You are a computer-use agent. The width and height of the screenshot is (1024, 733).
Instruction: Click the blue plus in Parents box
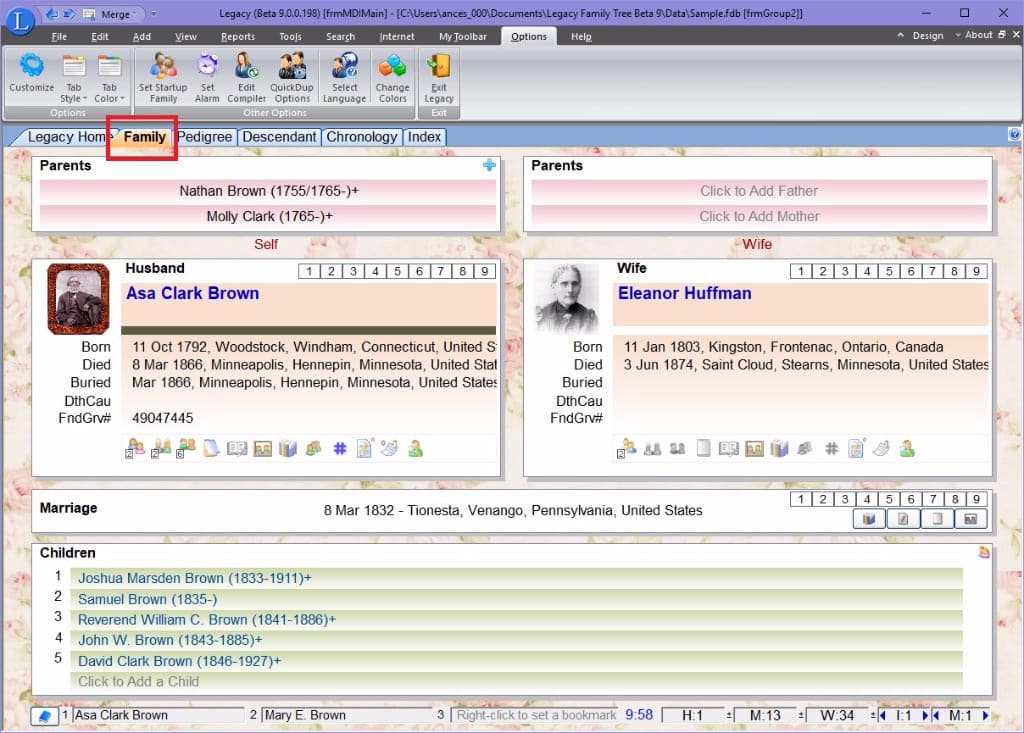pyautogui.click(x=489, y=165)
